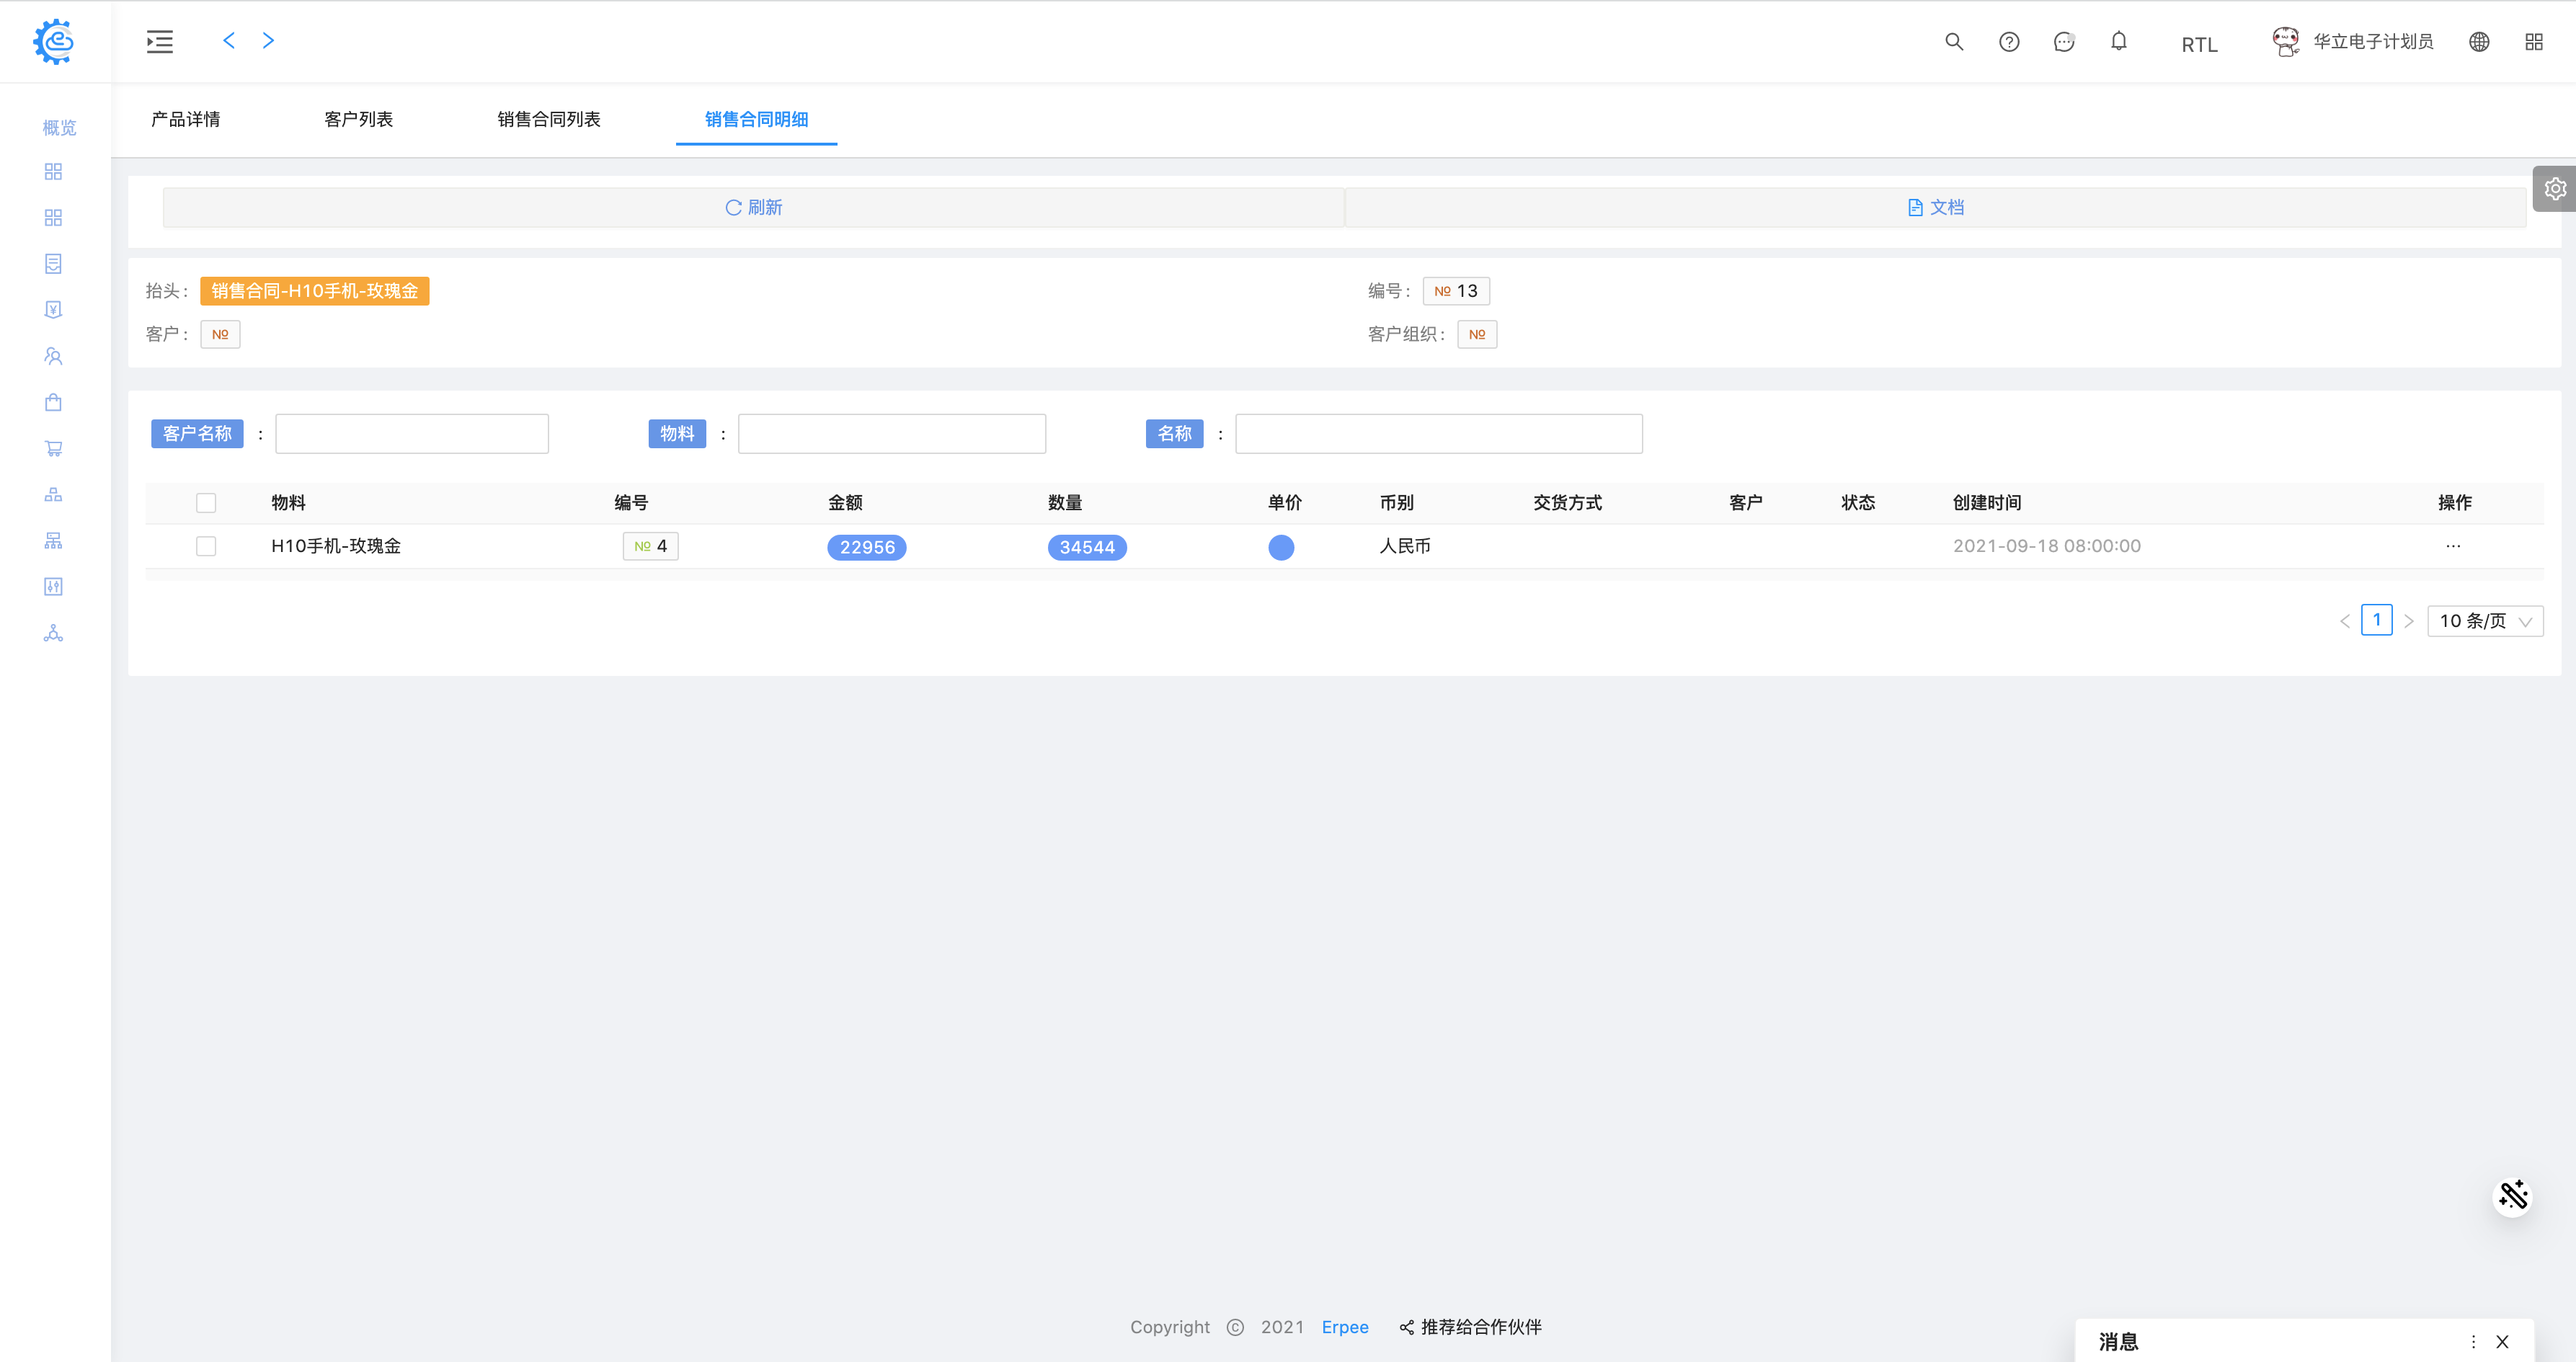Open the Erpee footer link

(1345, 1327)
